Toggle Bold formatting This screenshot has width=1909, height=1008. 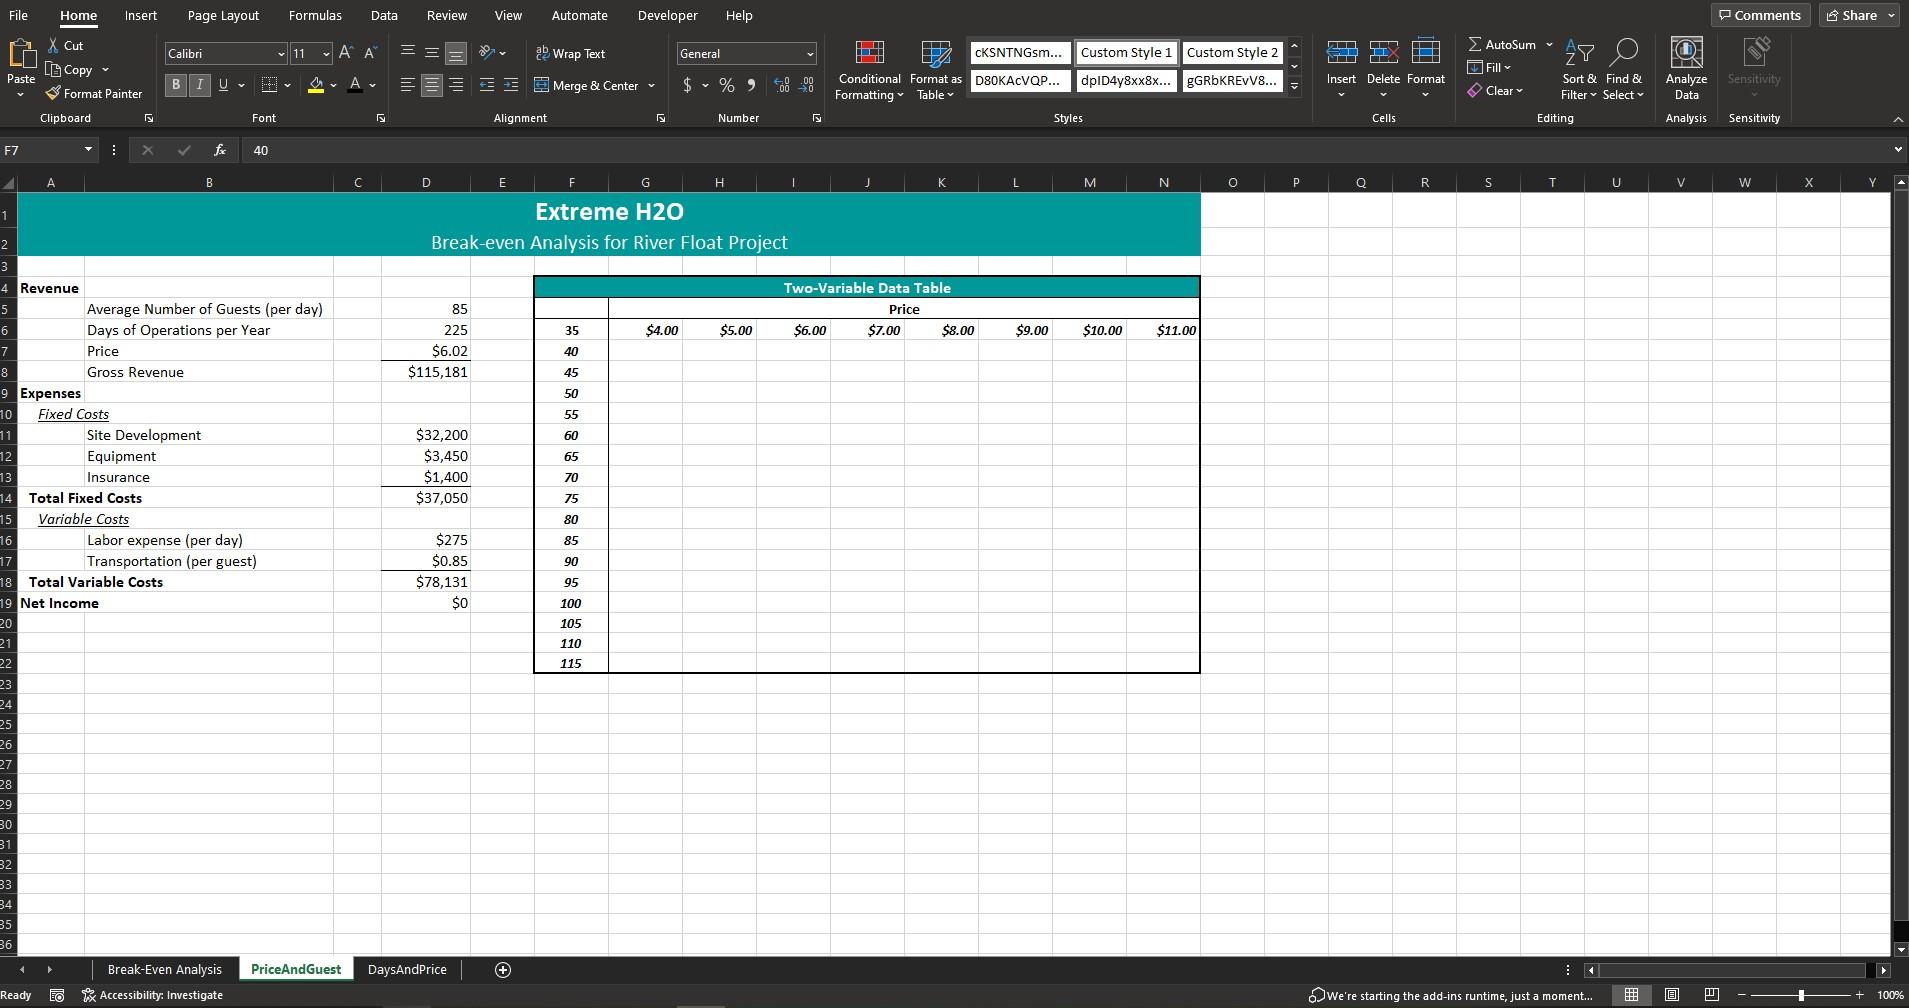tap(176, 85)
